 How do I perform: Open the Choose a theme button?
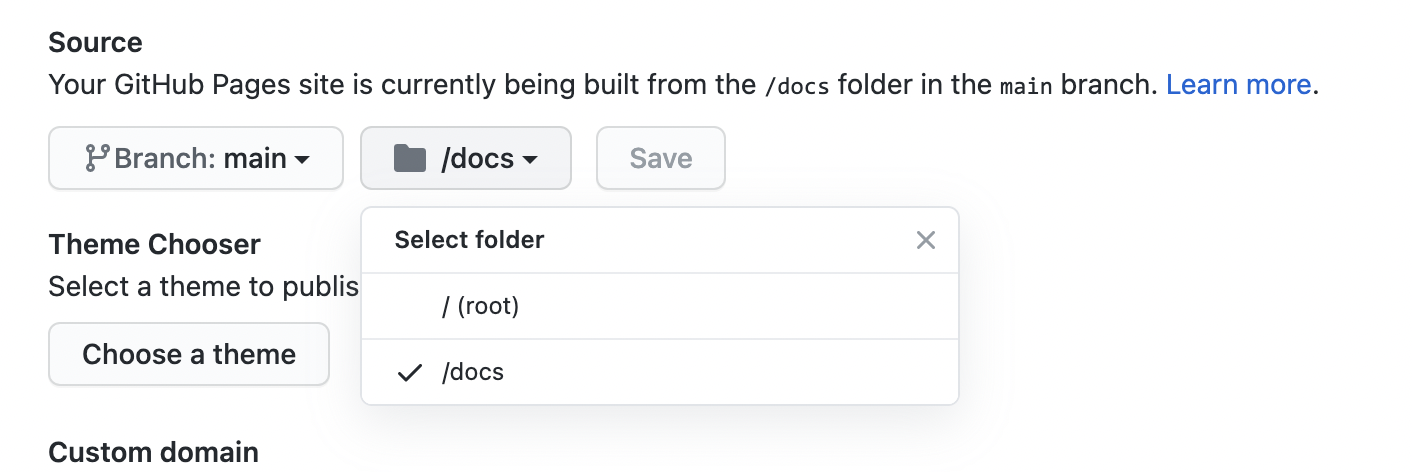(x=189, y=354)
